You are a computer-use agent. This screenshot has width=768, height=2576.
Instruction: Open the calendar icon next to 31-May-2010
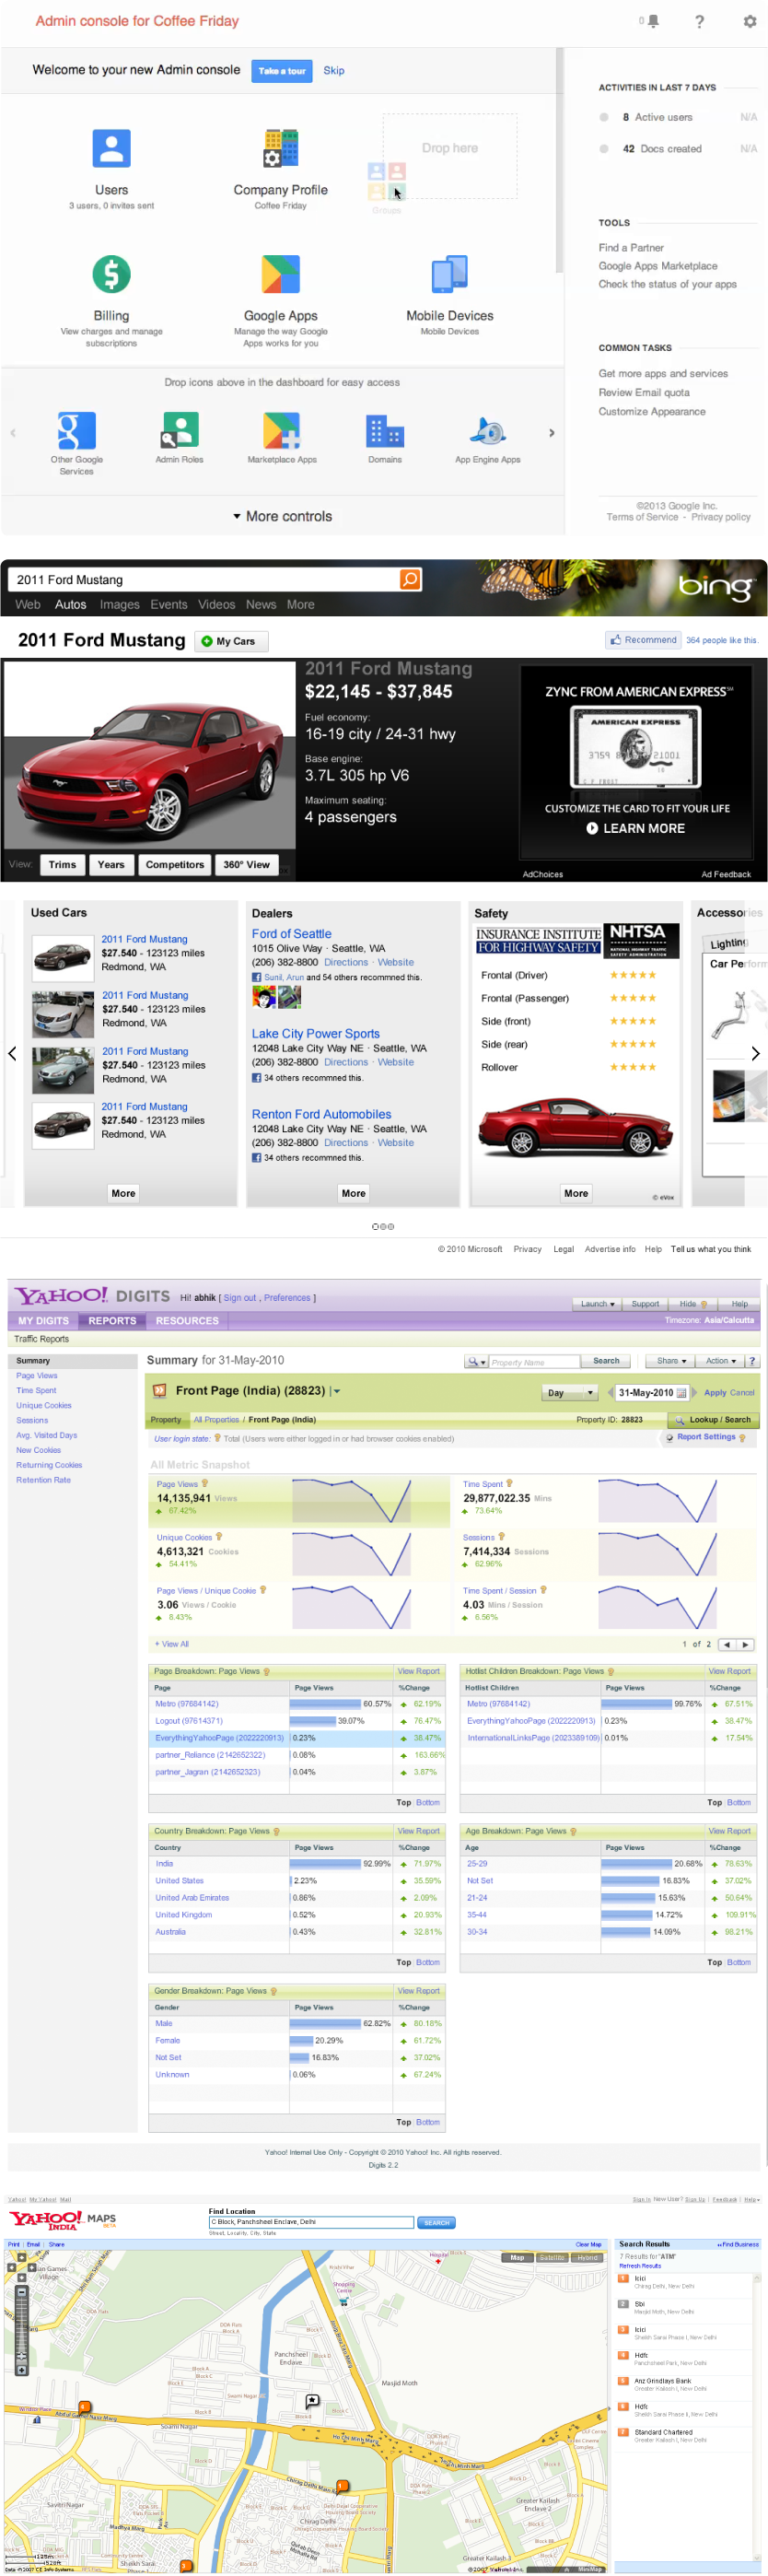pyautogui.click(x=682, y=1392)
